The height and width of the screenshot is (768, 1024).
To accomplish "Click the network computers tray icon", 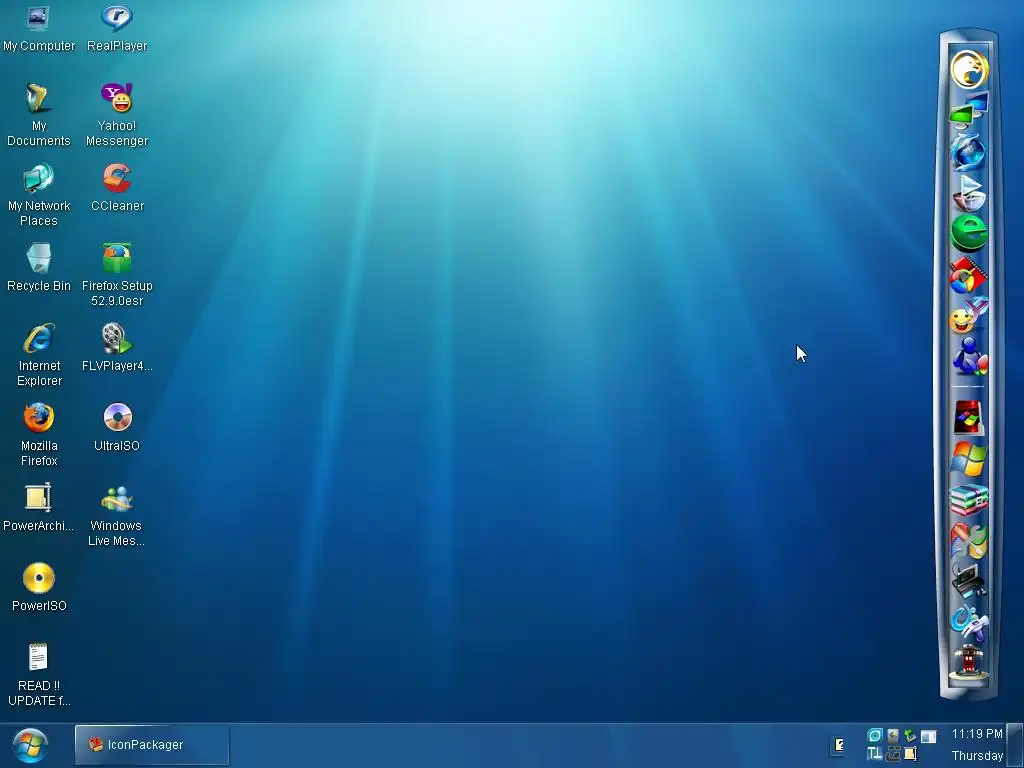I will pyautogui.click(x=893, y=754).
